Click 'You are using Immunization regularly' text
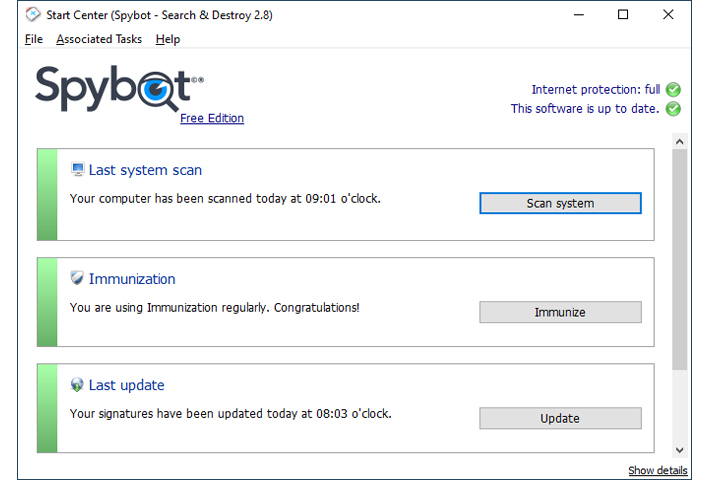The width and height of the screenshot is (720, 480). pos(214,307)
